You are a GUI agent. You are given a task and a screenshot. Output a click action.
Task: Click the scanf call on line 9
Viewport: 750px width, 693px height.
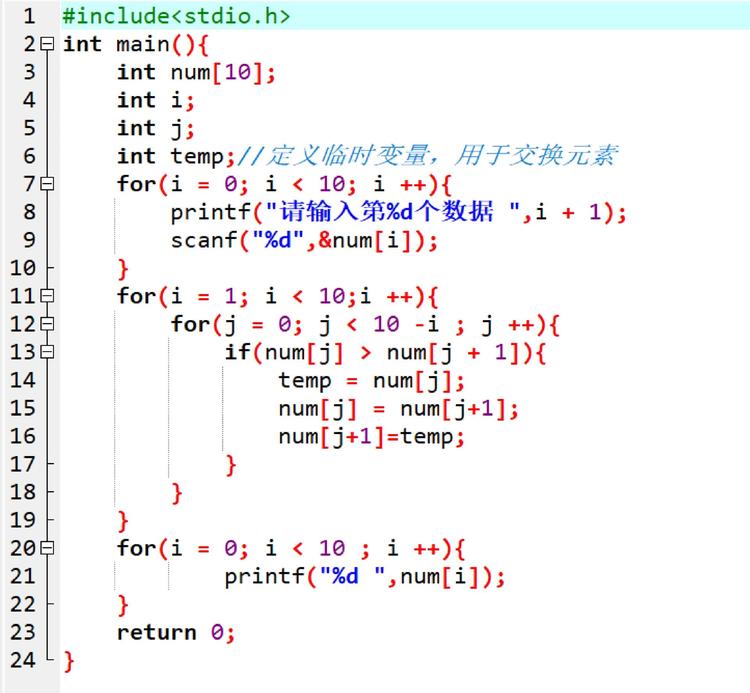[x=304, y=240]
